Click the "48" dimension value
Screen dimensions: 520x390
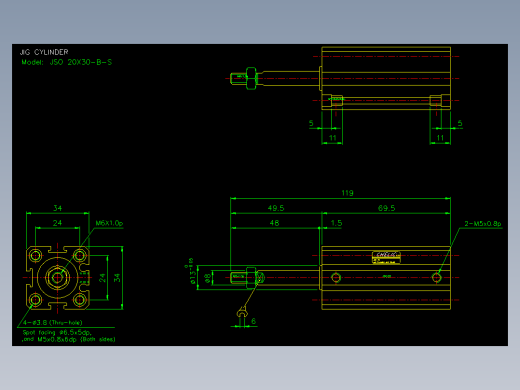[274, 223]
